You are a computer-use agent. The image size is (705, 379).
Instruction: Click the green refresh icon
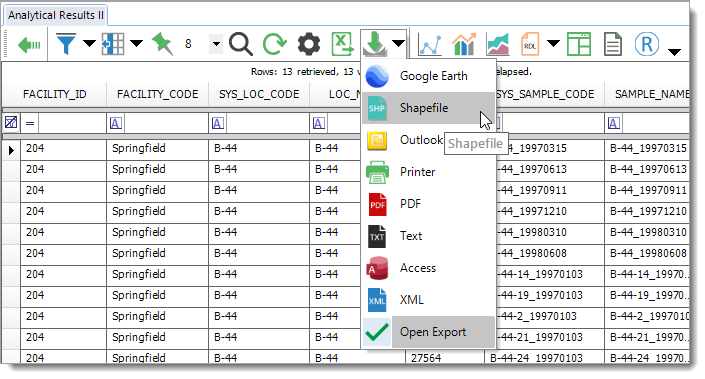coord(274,44)
